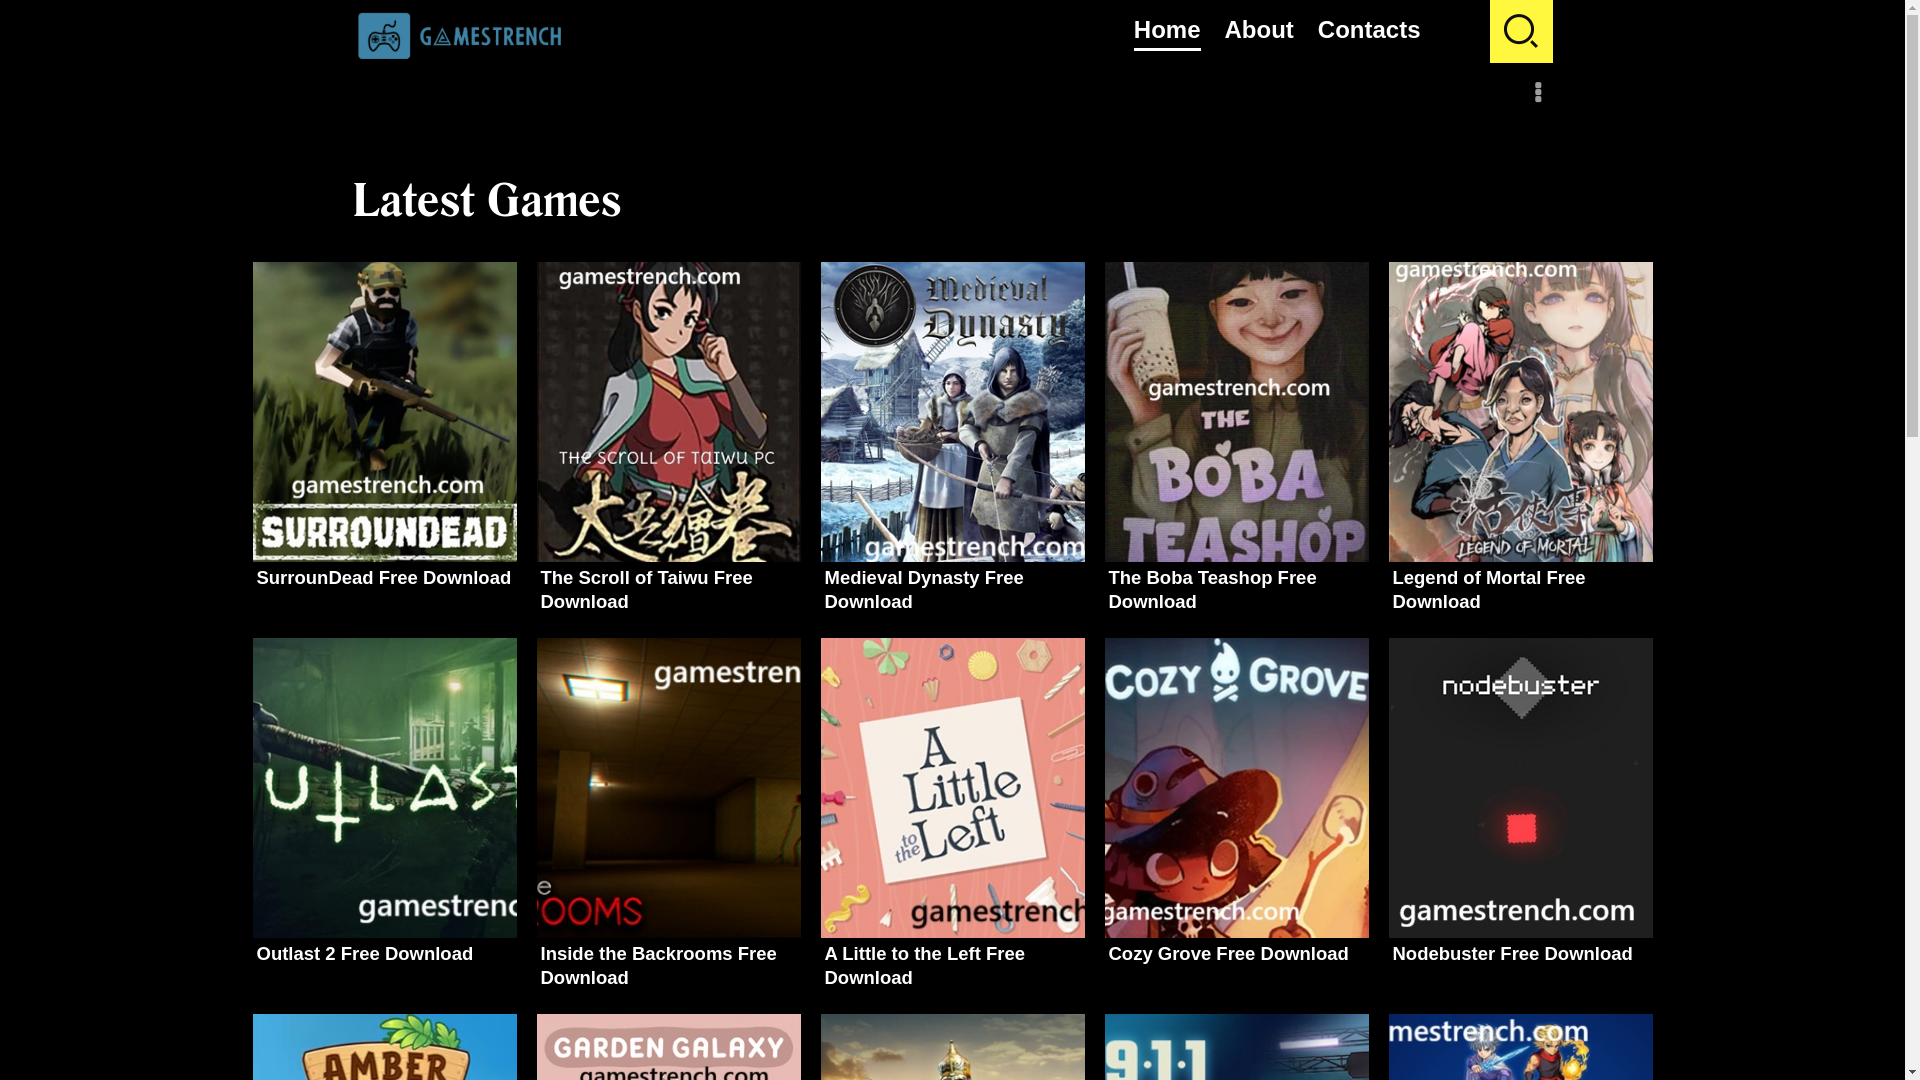Viewport: 1920px width, 1080px height.
Task: Open the Garden Galaxy thumbnail
Action: (x=669, y=1047)
